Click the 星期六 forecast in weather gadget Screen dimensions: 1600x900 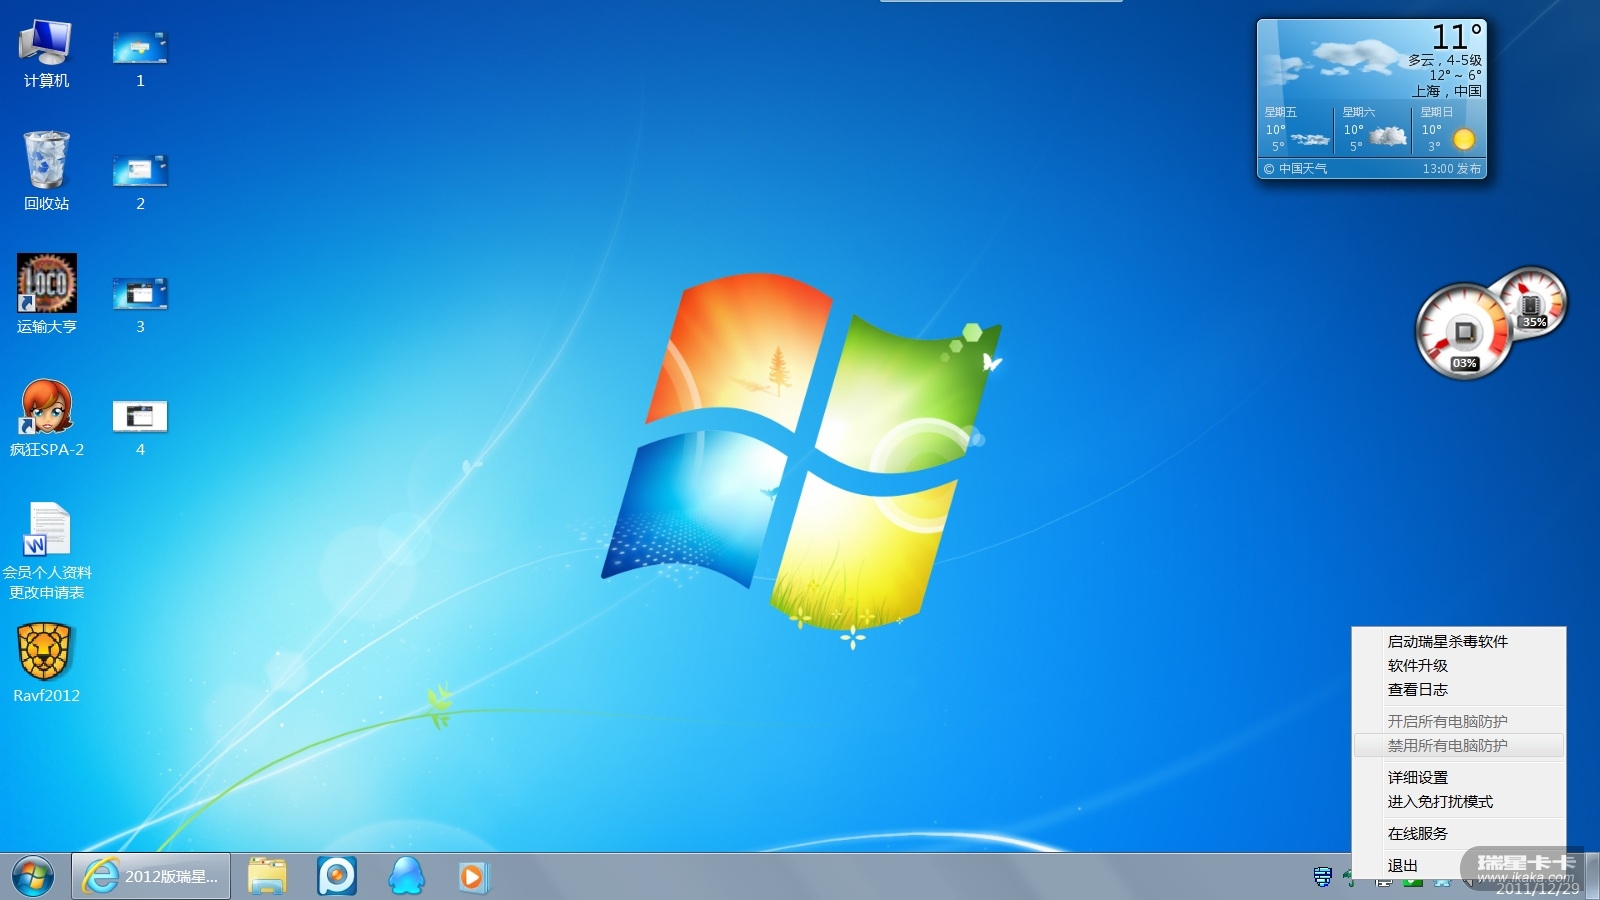pyautogui.click(x=1373, y=131)
